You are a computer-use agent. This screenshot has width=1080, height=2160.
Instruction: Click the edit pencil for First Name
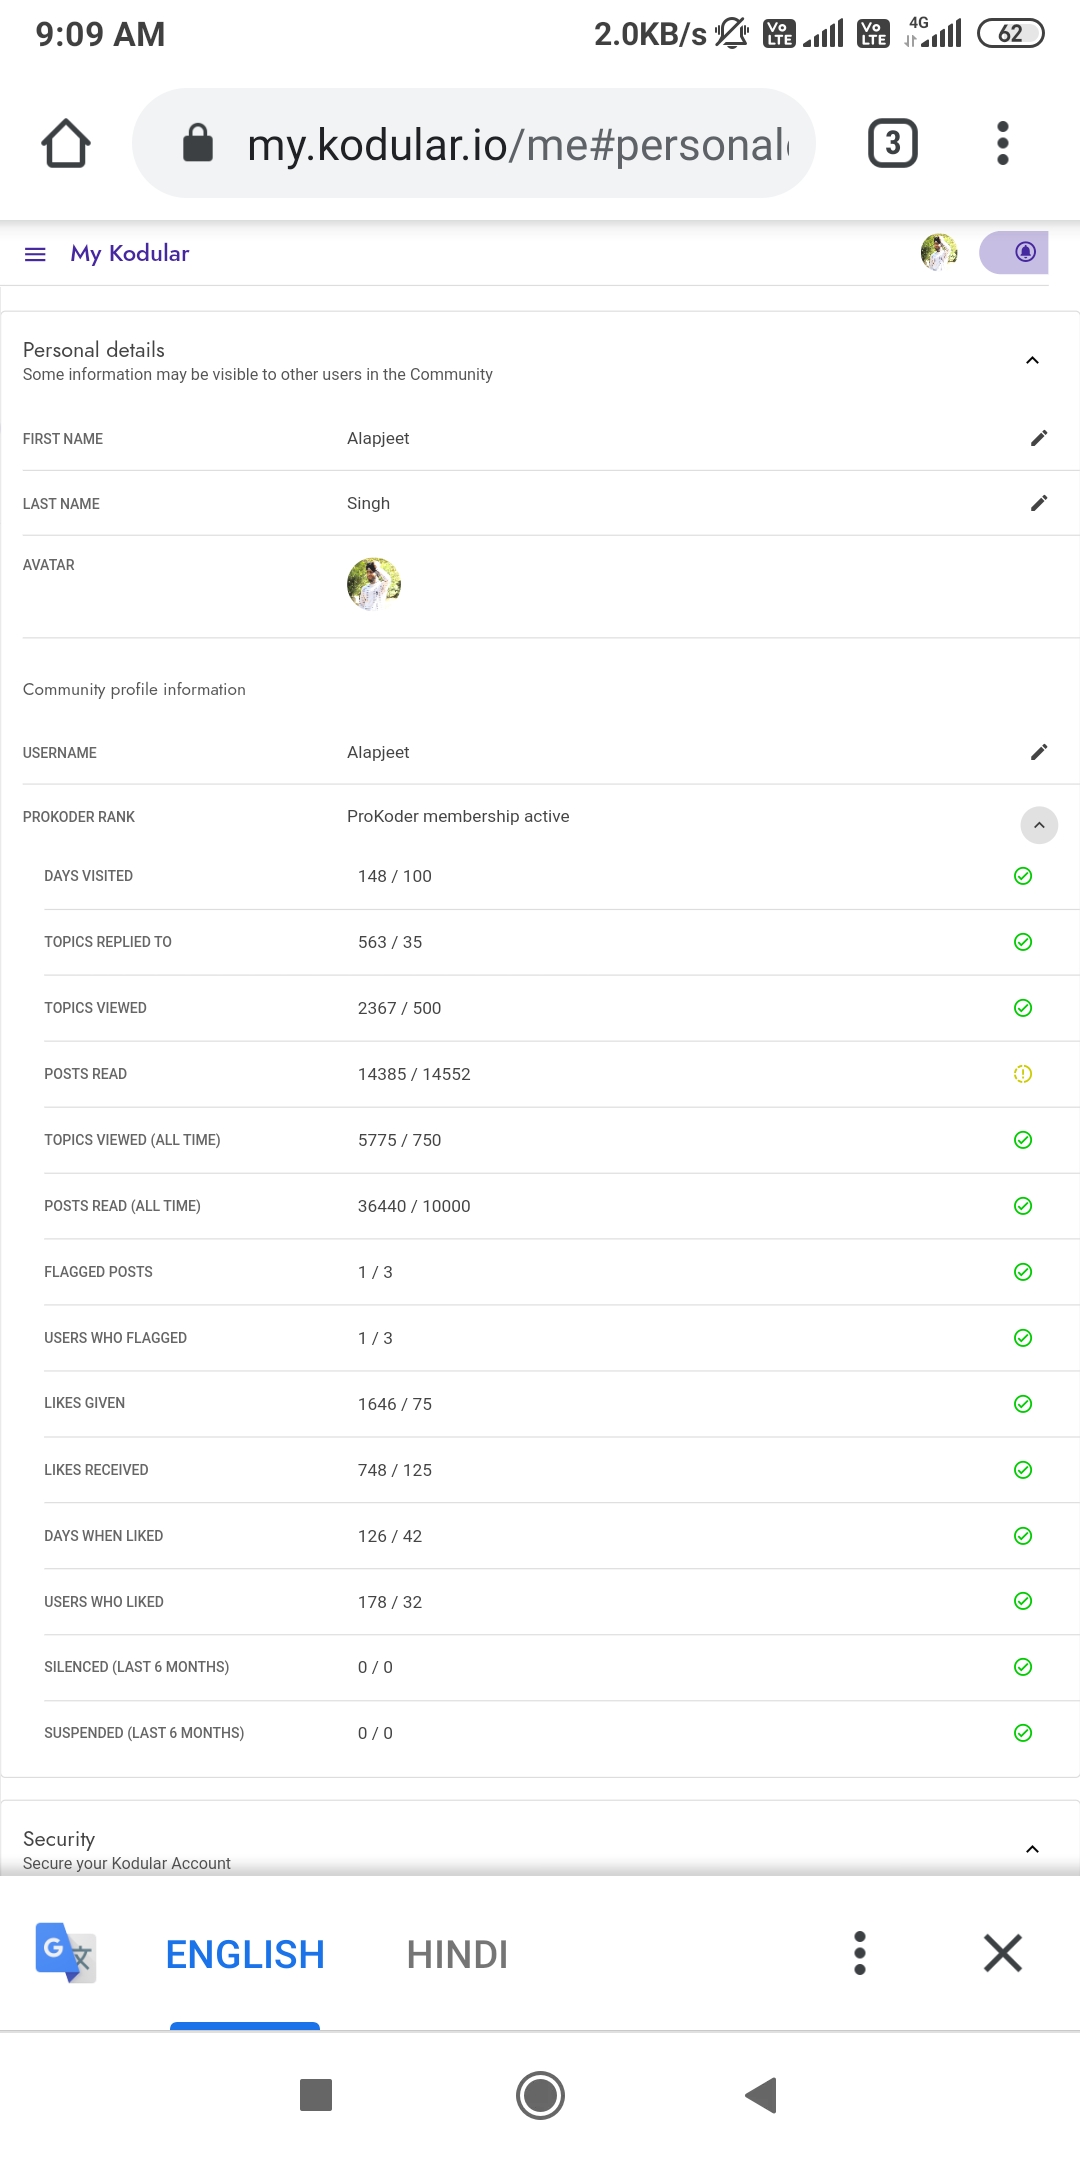[1039, 438]
